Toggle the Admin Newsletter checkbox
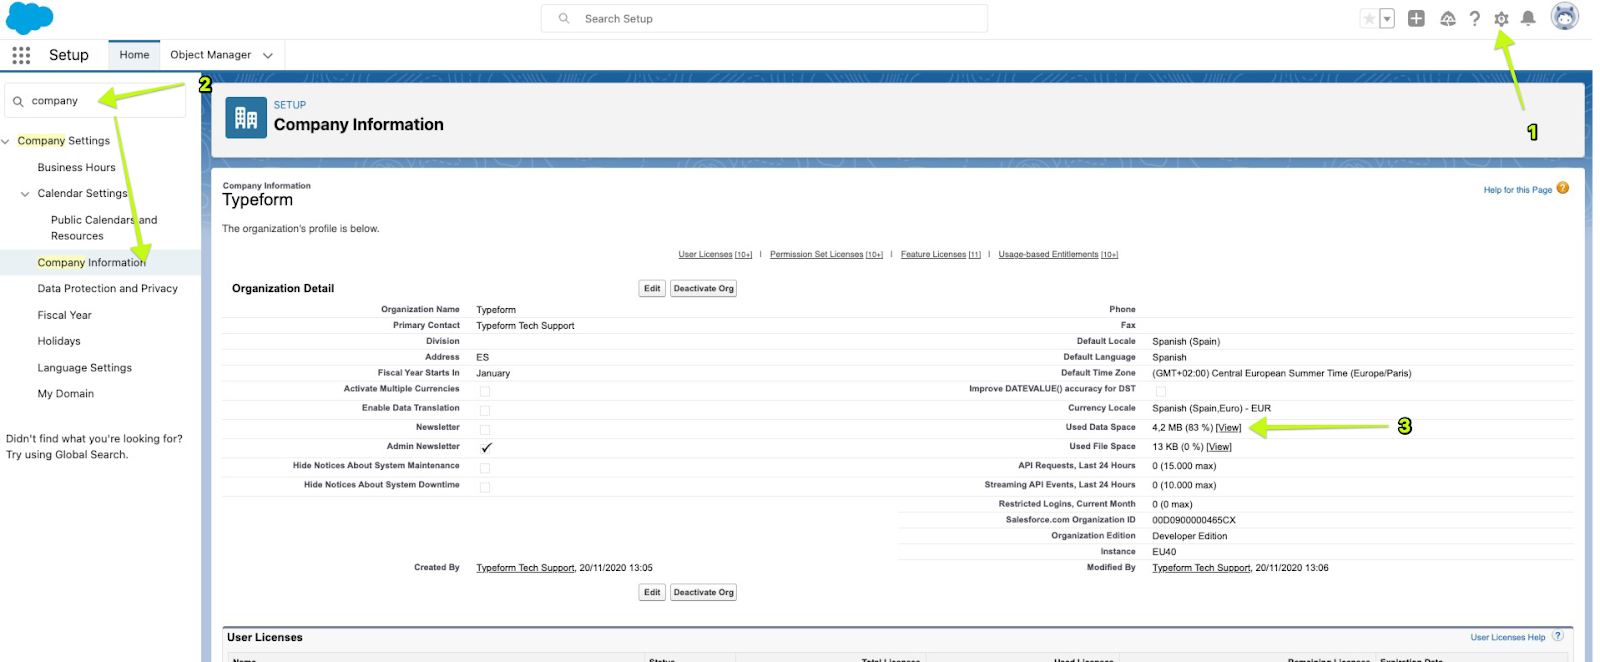The image size is (1600, 662). 486,448
